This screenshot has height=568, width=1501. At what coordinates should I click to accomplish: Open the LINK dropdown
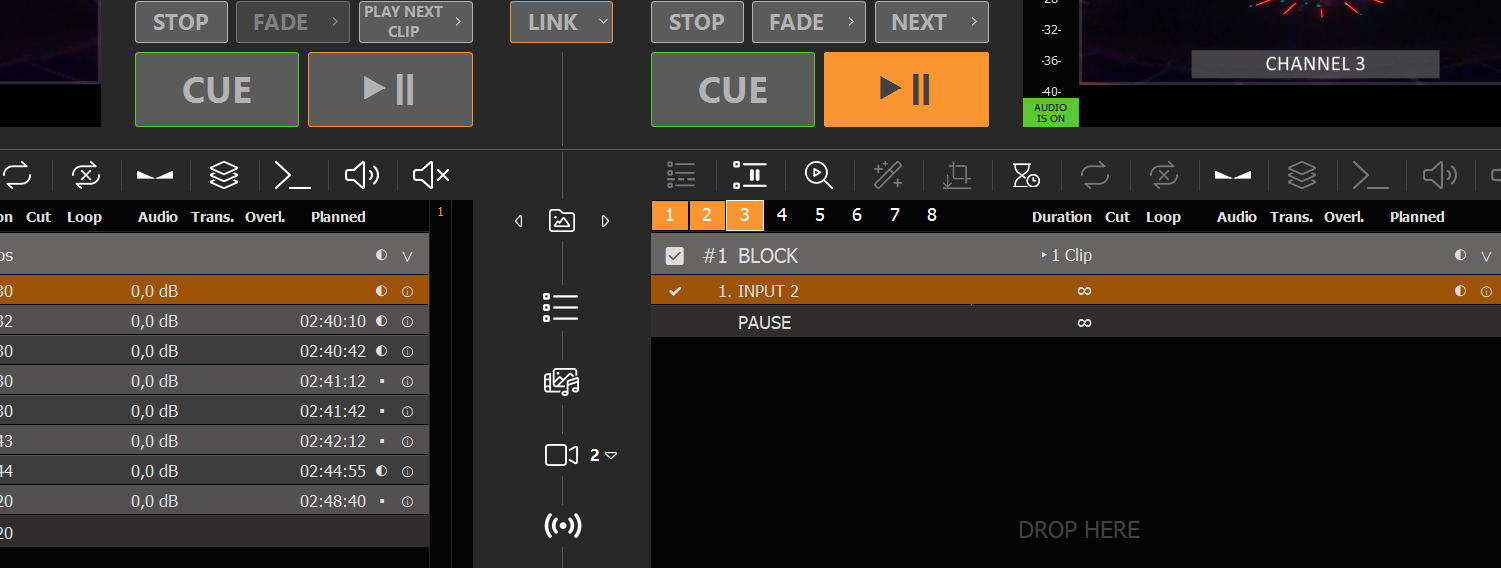[x=561, y=22]
